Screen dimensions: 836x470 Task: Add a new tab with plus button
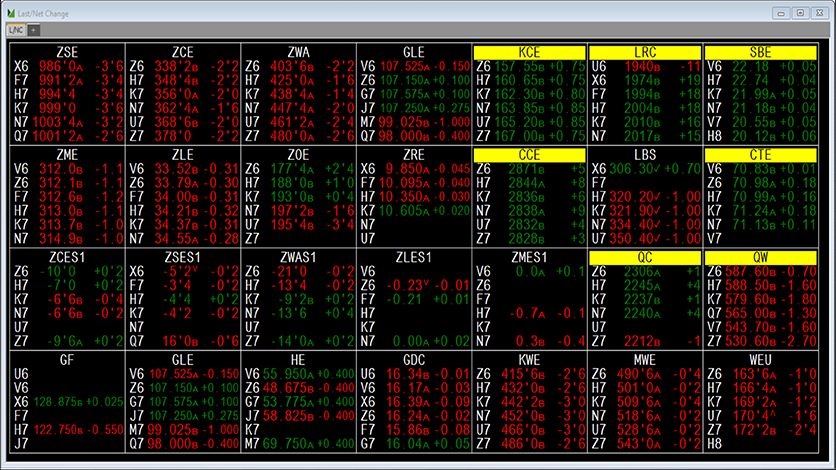click(x=33, y=30)
